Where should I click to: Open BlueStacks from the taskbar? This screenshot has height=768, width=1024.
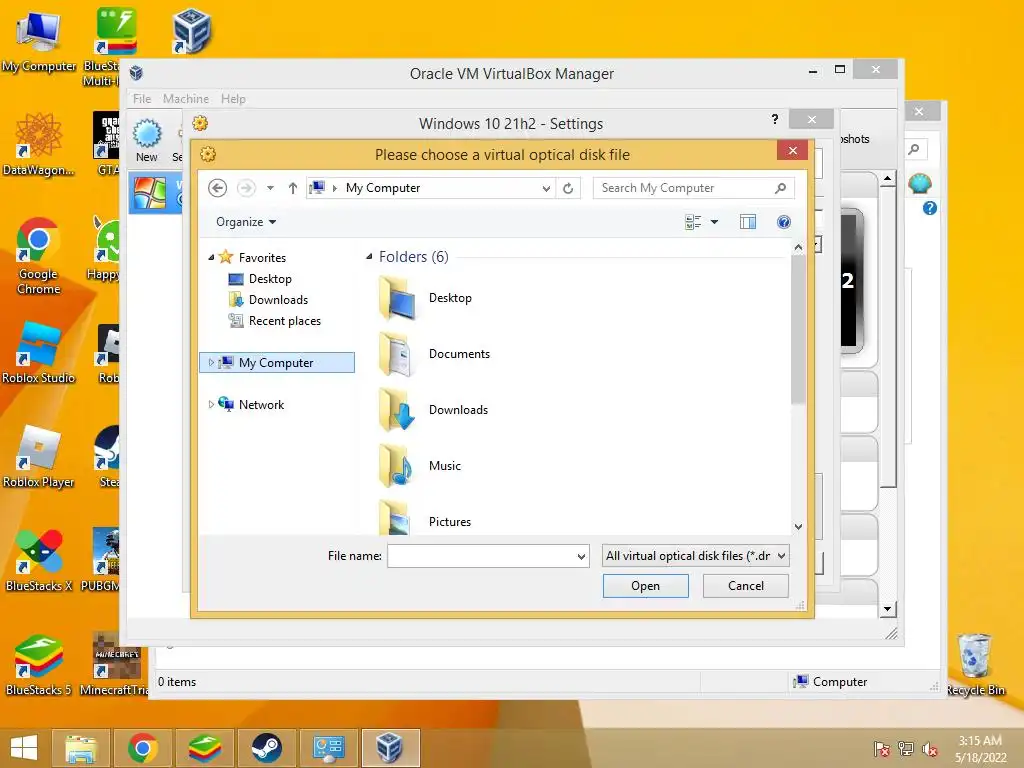pos(205,748)
